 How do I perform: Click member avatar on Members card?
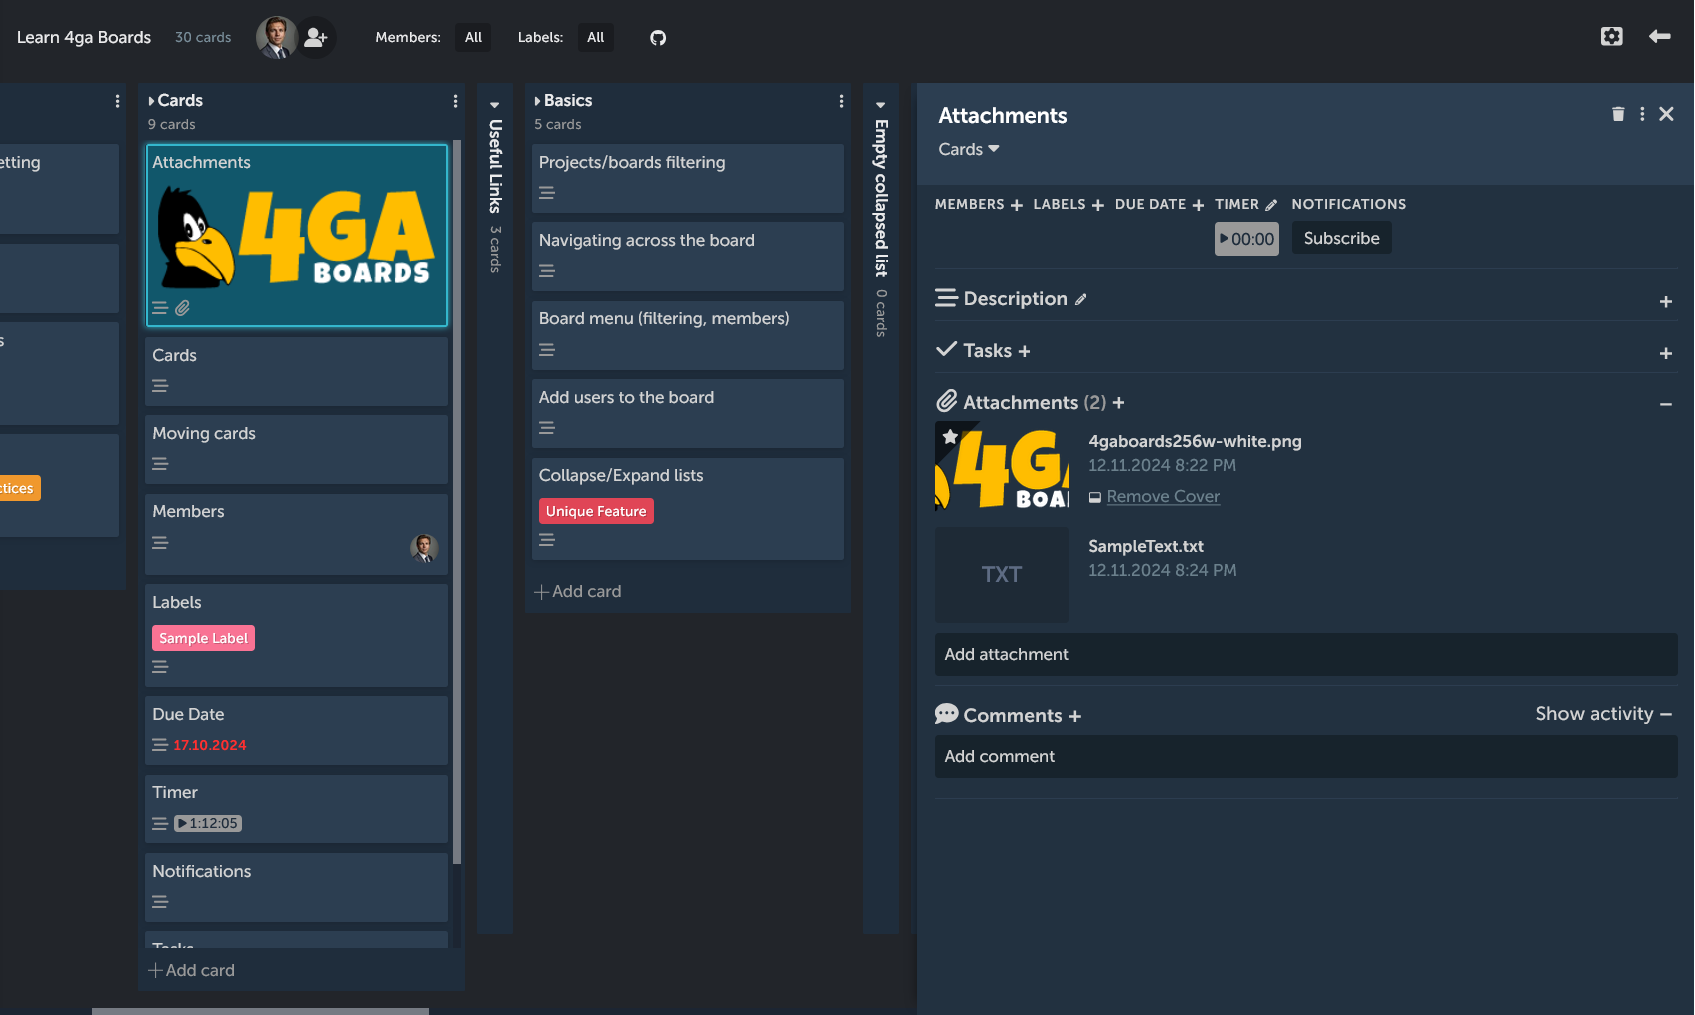point(424,547)
